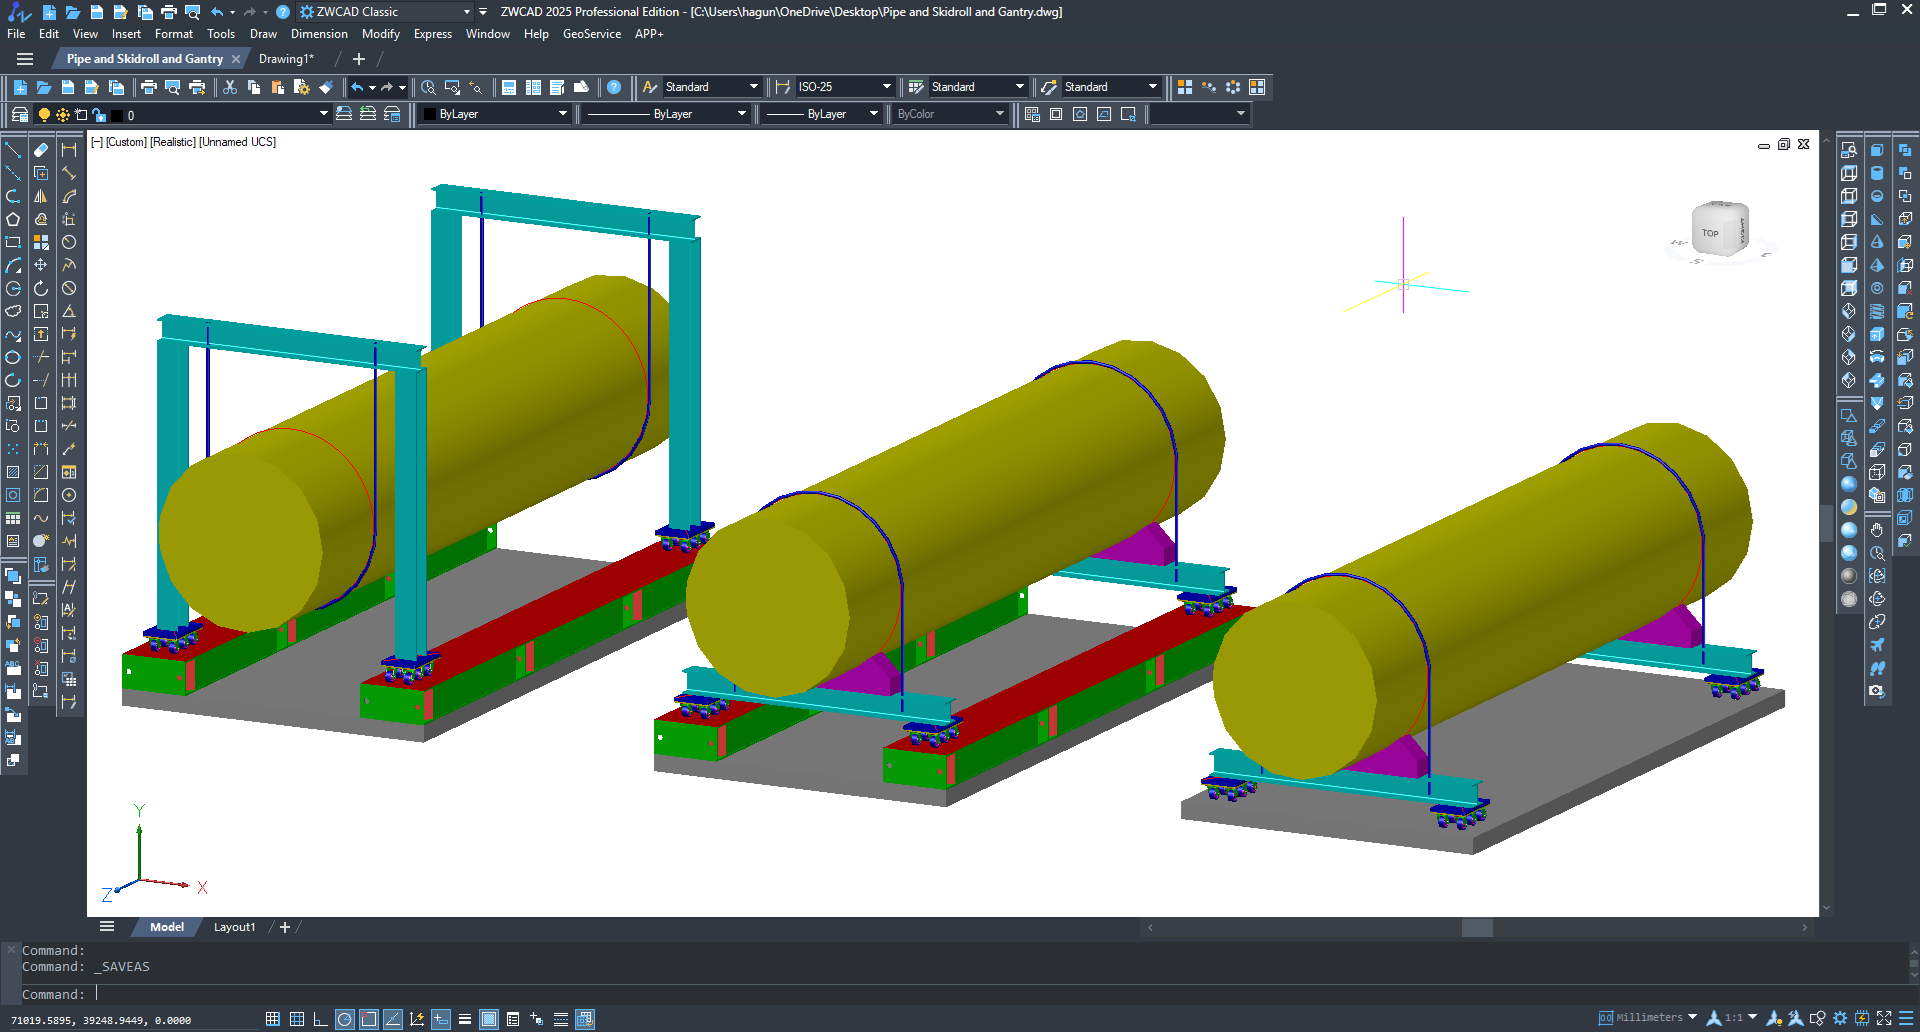
Task: Open Layer Properties Manager icon
Action: coord(20,114)
